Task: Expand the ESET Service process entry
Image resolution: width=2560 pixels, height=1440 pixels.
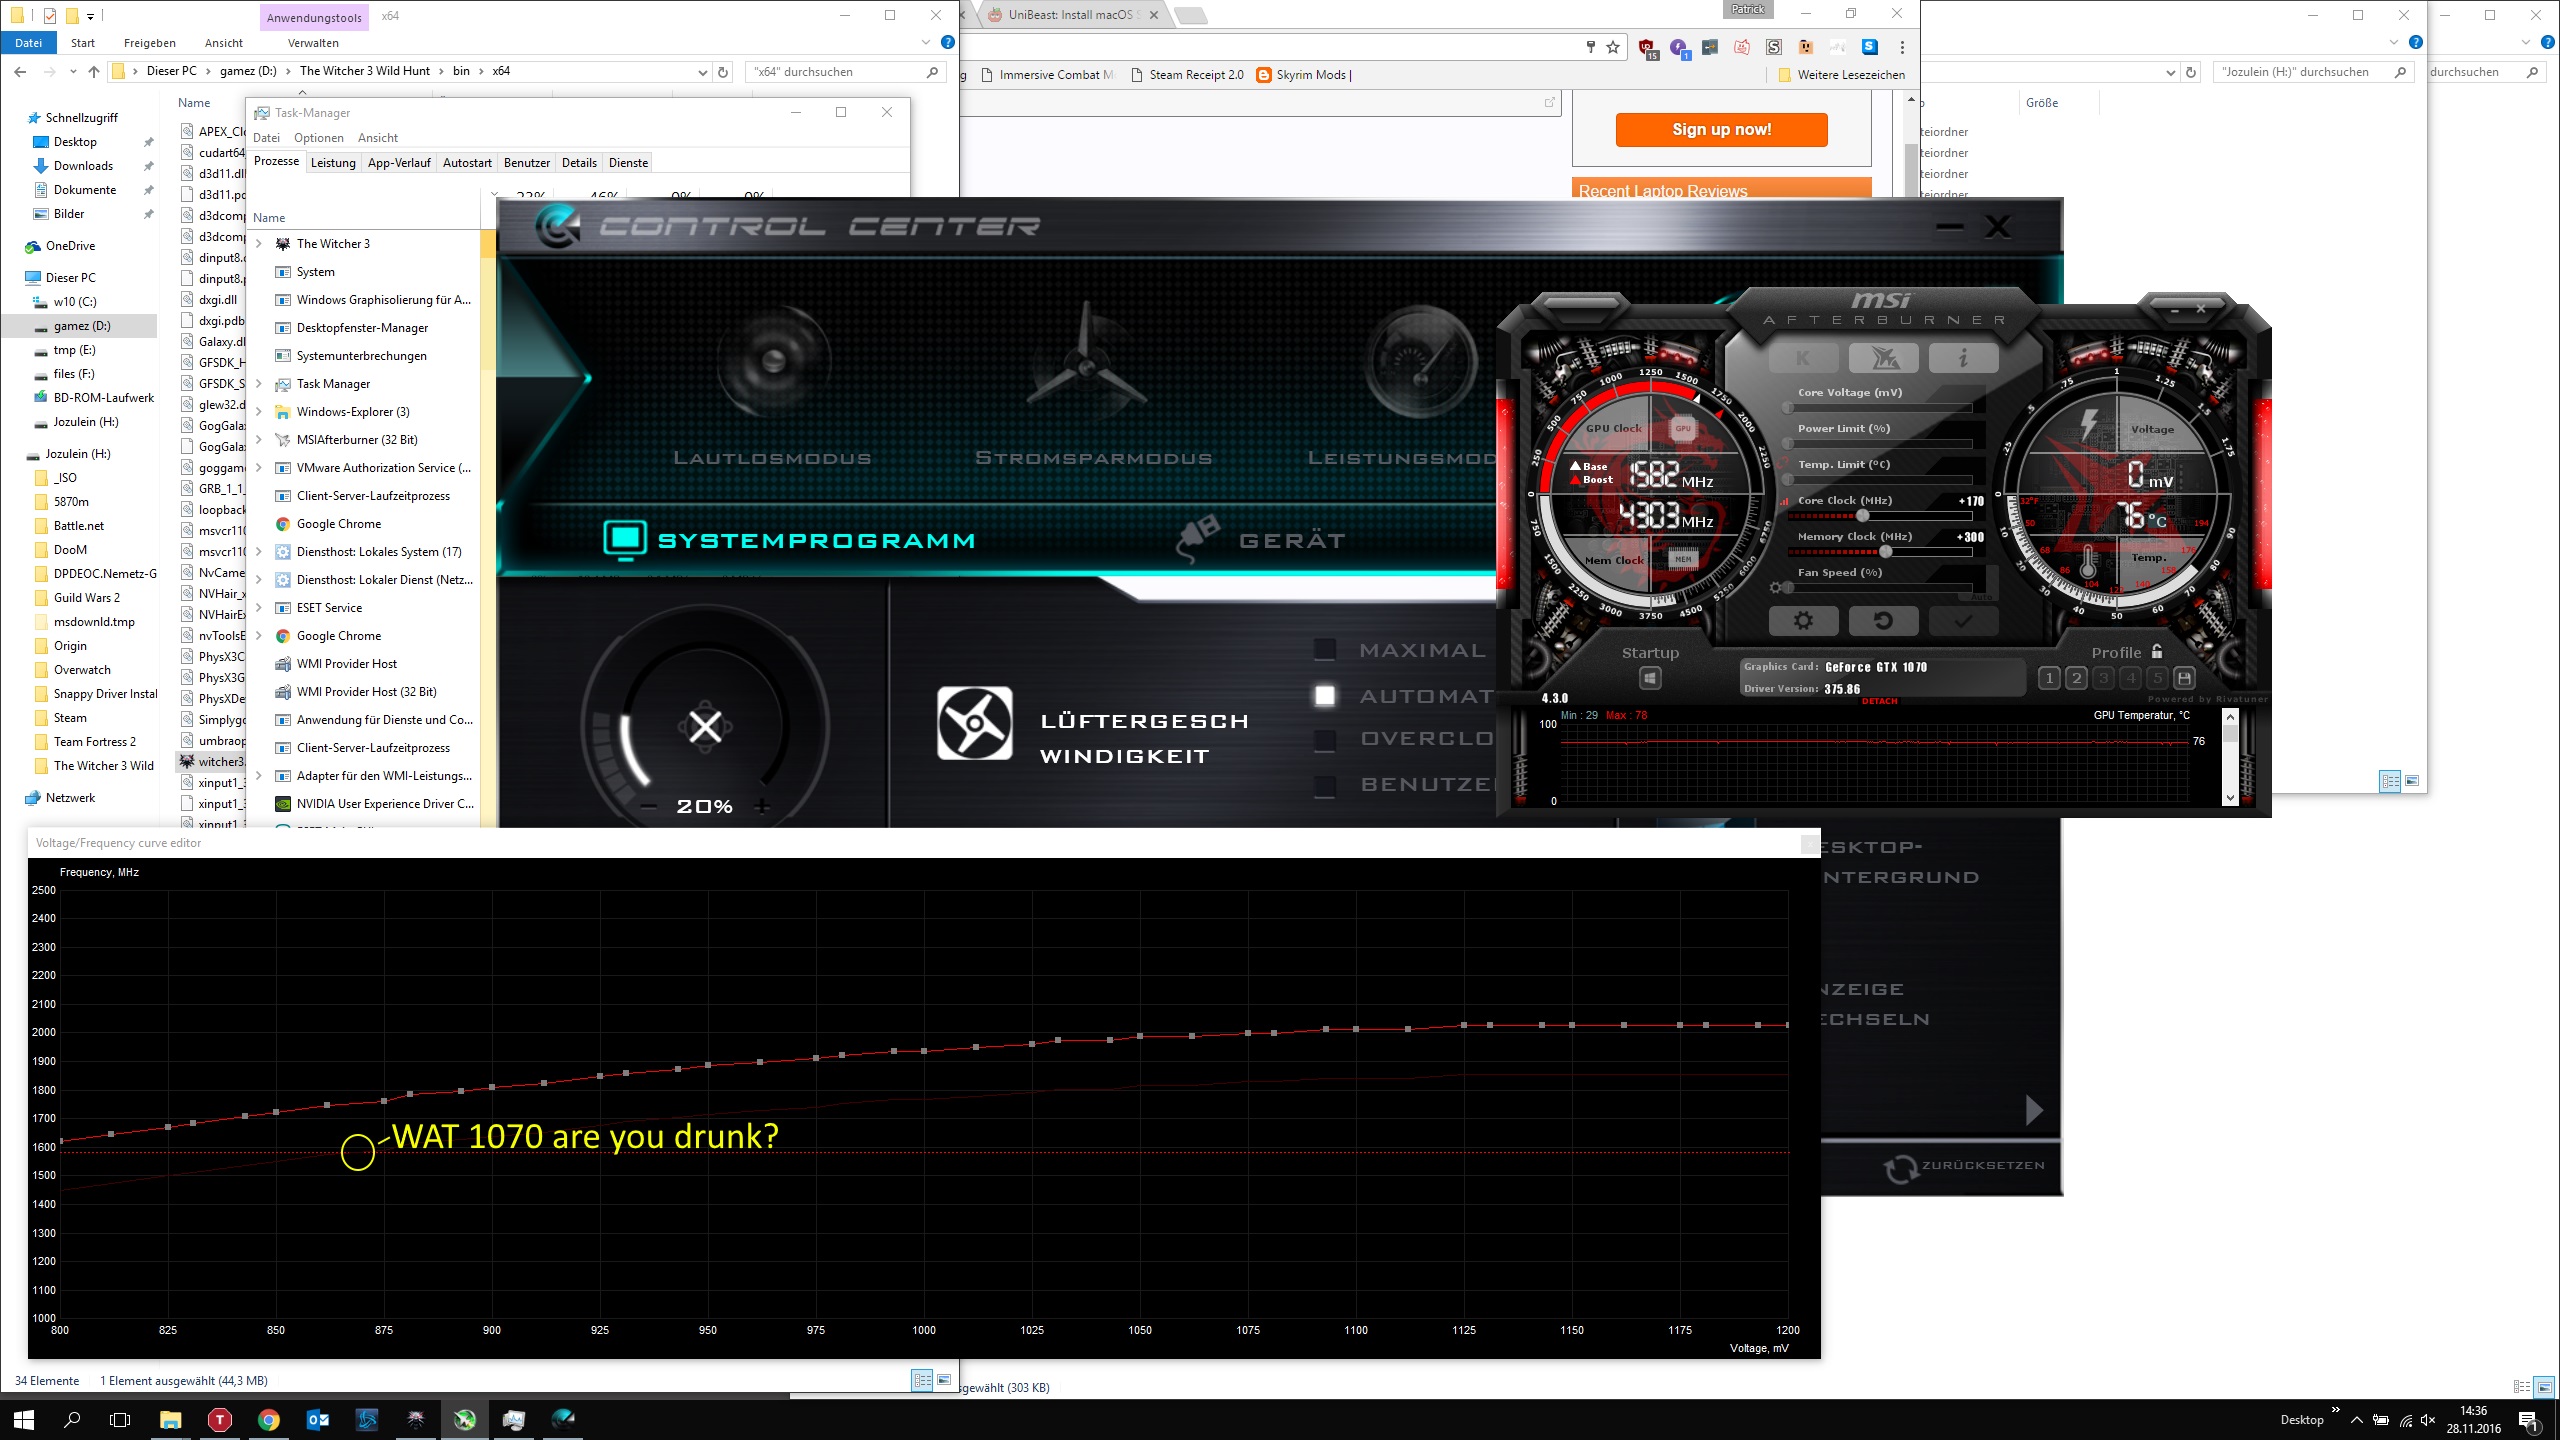Action: click(x=259, y=608)
